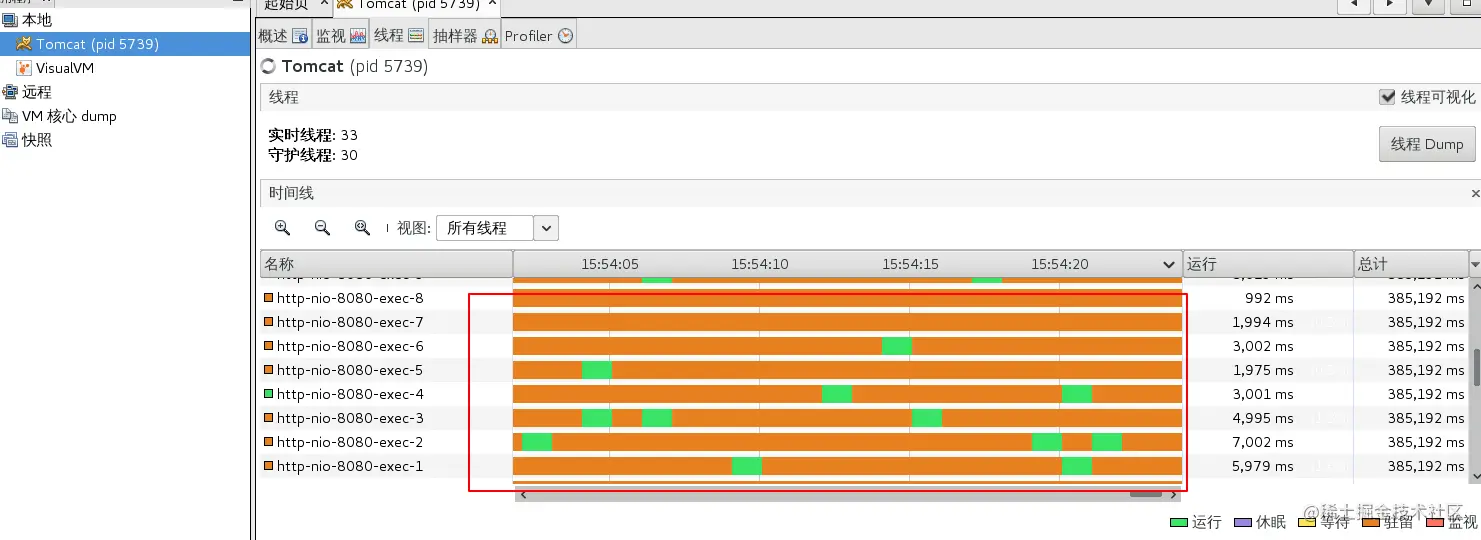Click the 3,002 ms running value
This screenshot has width=1481, height=540.
pos(1264,346)
